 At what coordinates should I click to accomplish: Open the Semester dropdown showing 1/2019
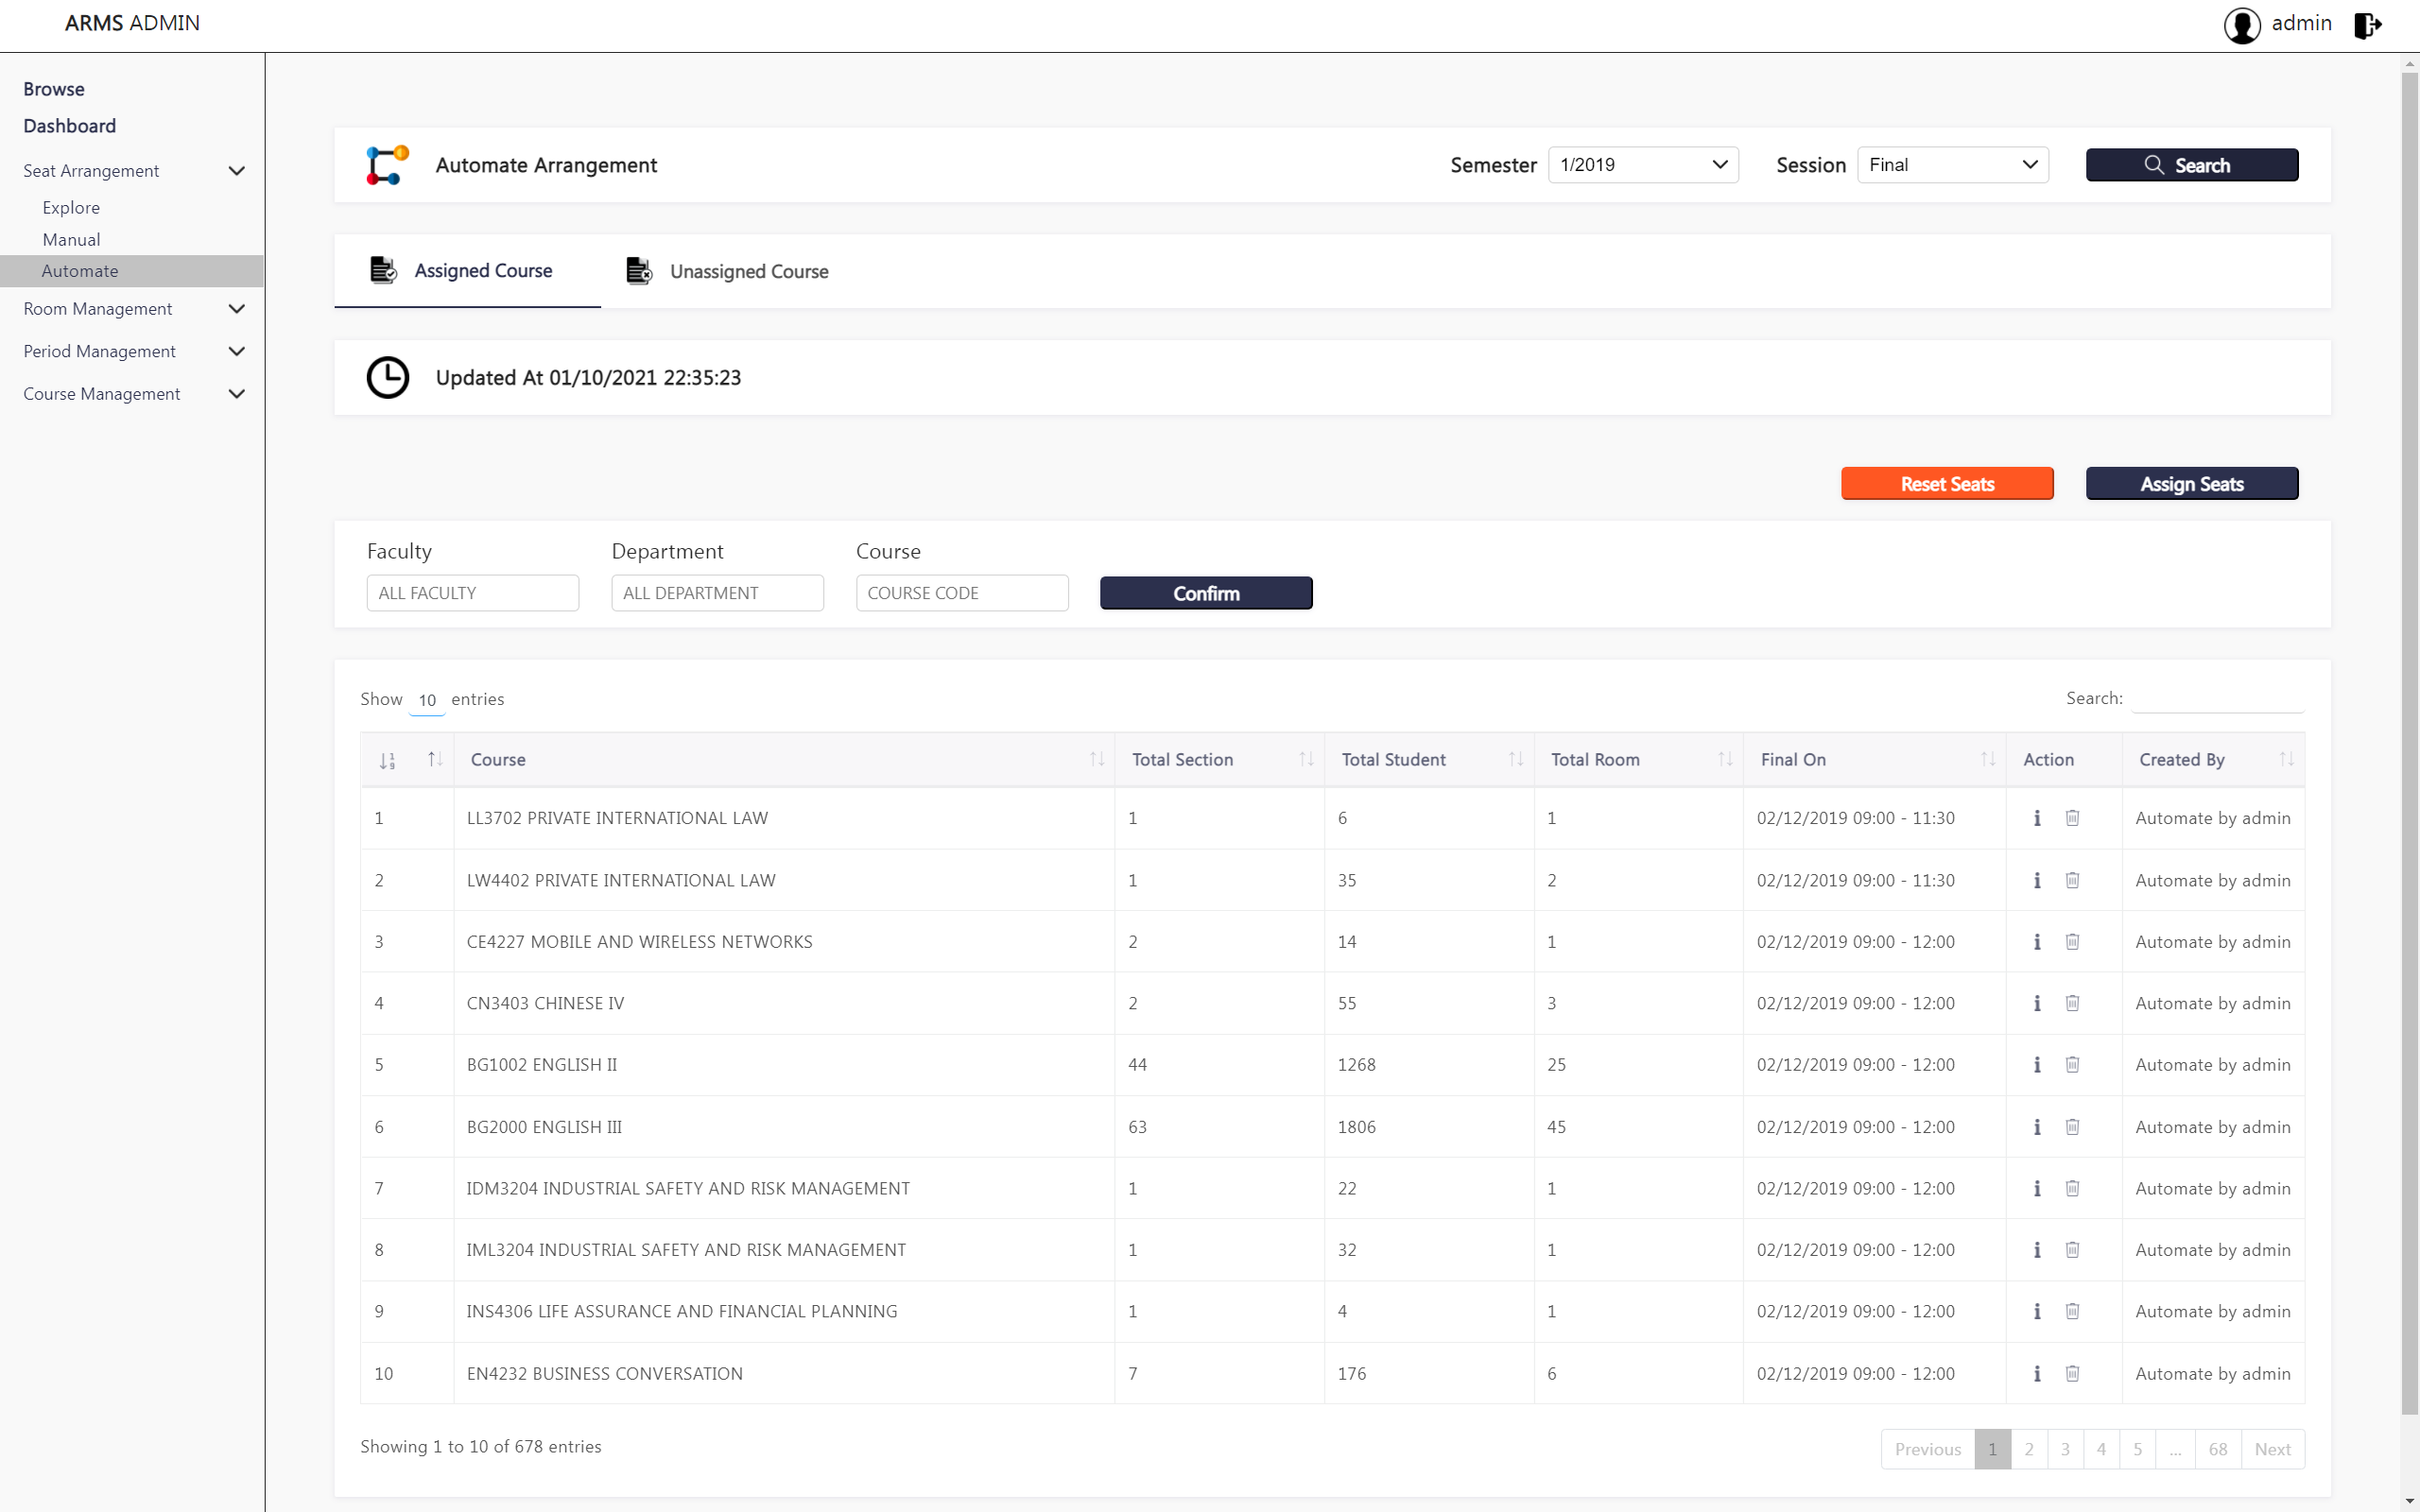tap(1642, 165)
